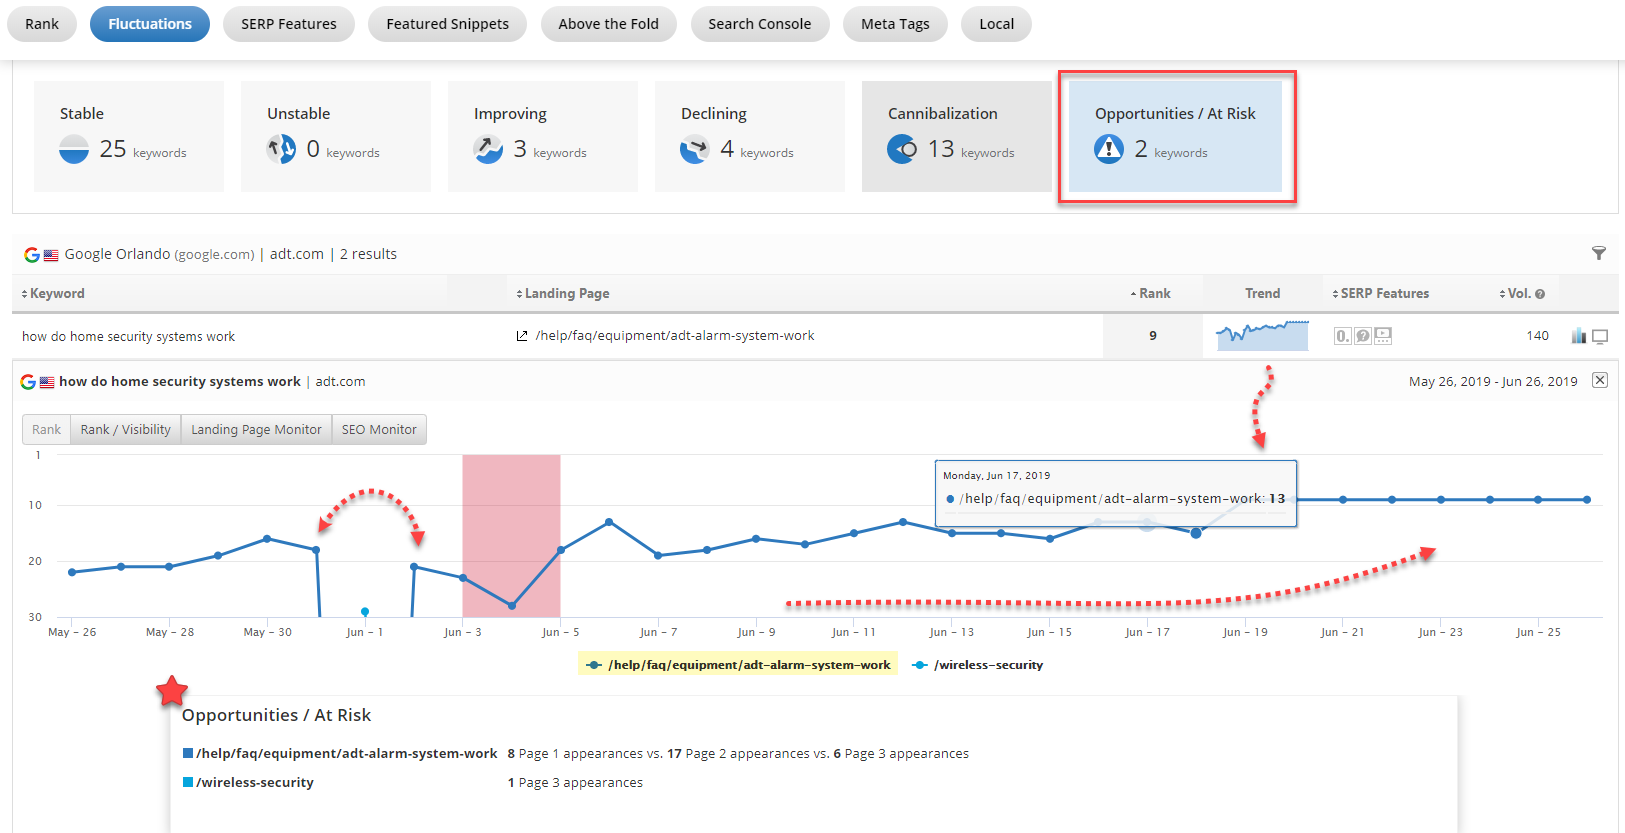Filter by Cannibalization keywords card
This screenshot has width=1625, height=833.
point(956,136)
